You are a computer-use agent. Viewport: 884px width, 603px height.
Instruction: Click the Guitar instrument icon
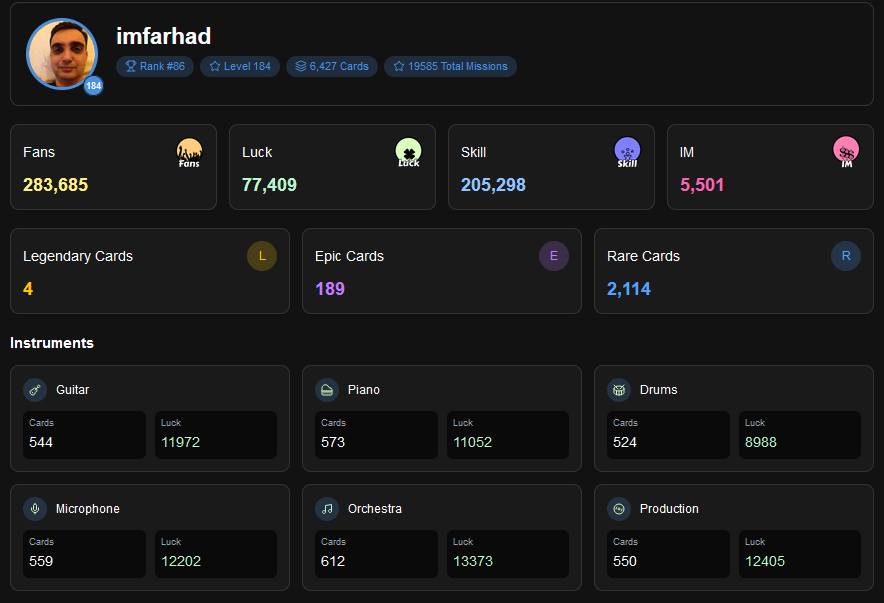coord(35,390)
